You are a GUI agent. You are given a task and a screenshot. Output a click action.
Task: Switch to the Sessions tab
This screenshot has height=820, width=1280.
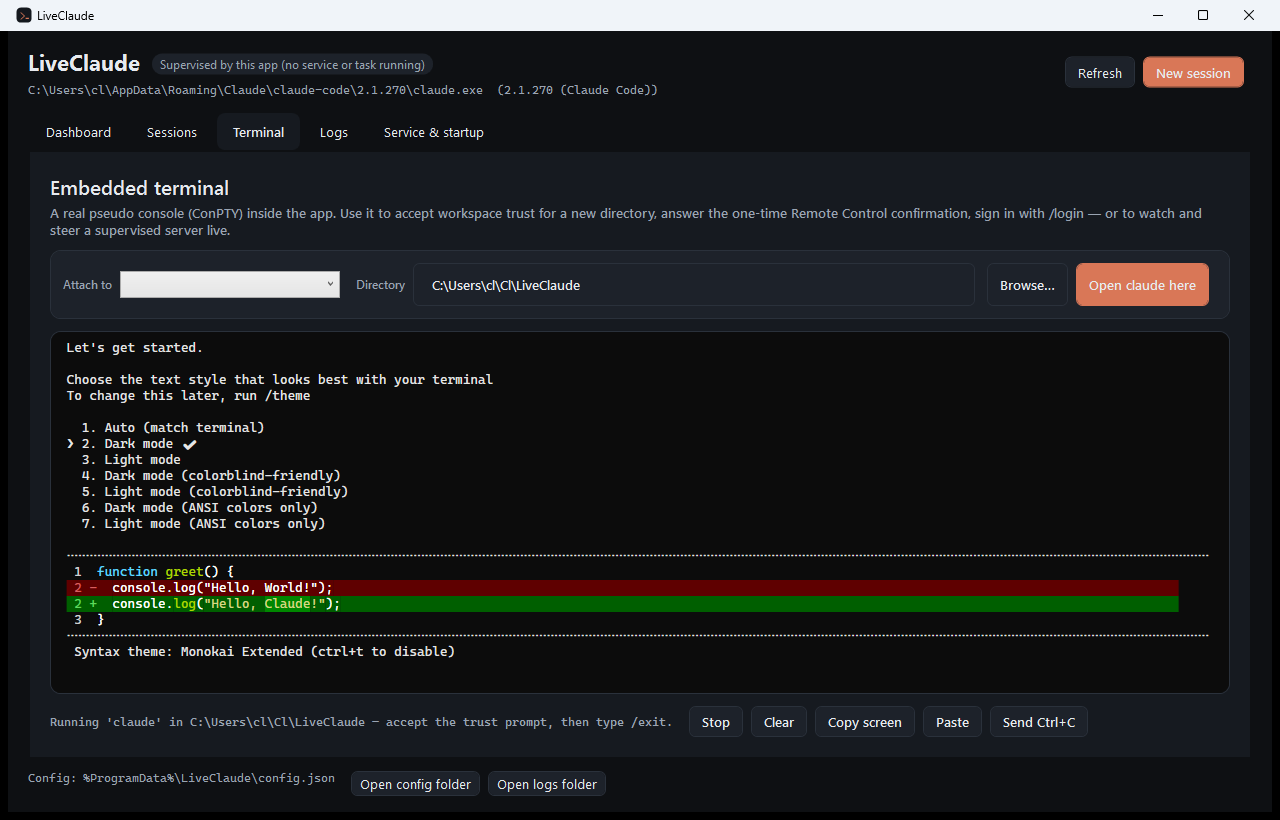172,132
